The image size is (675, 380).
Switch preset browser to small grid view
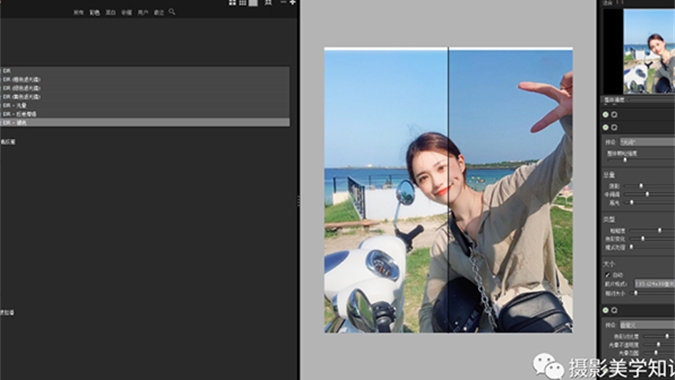[x=243, y=3]
